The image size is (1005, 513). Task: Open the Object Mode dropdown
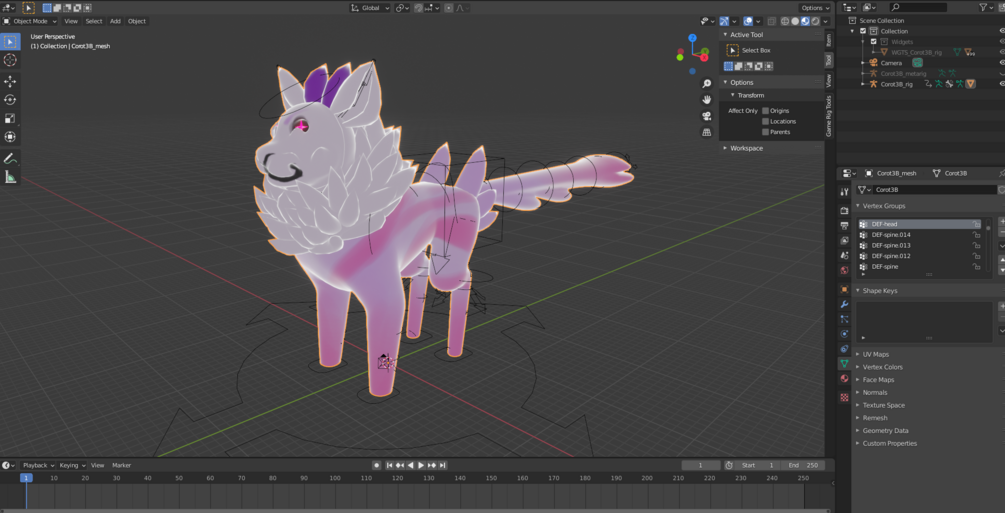[x=30, y=21]
